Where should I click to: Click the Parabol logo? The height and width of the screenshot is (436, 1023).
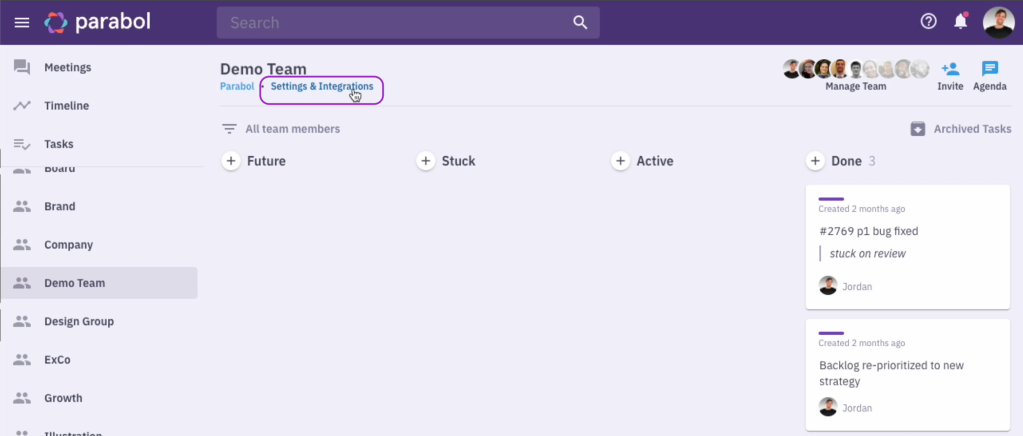[98, 23]
